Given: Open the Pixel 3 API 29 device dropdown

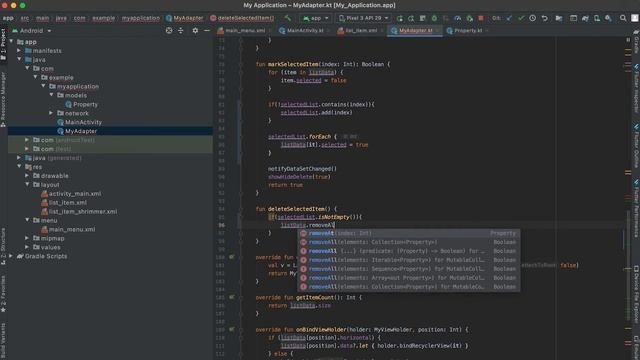Looking at the screenshot, I should pyautogui.click(x=363, y=18).
